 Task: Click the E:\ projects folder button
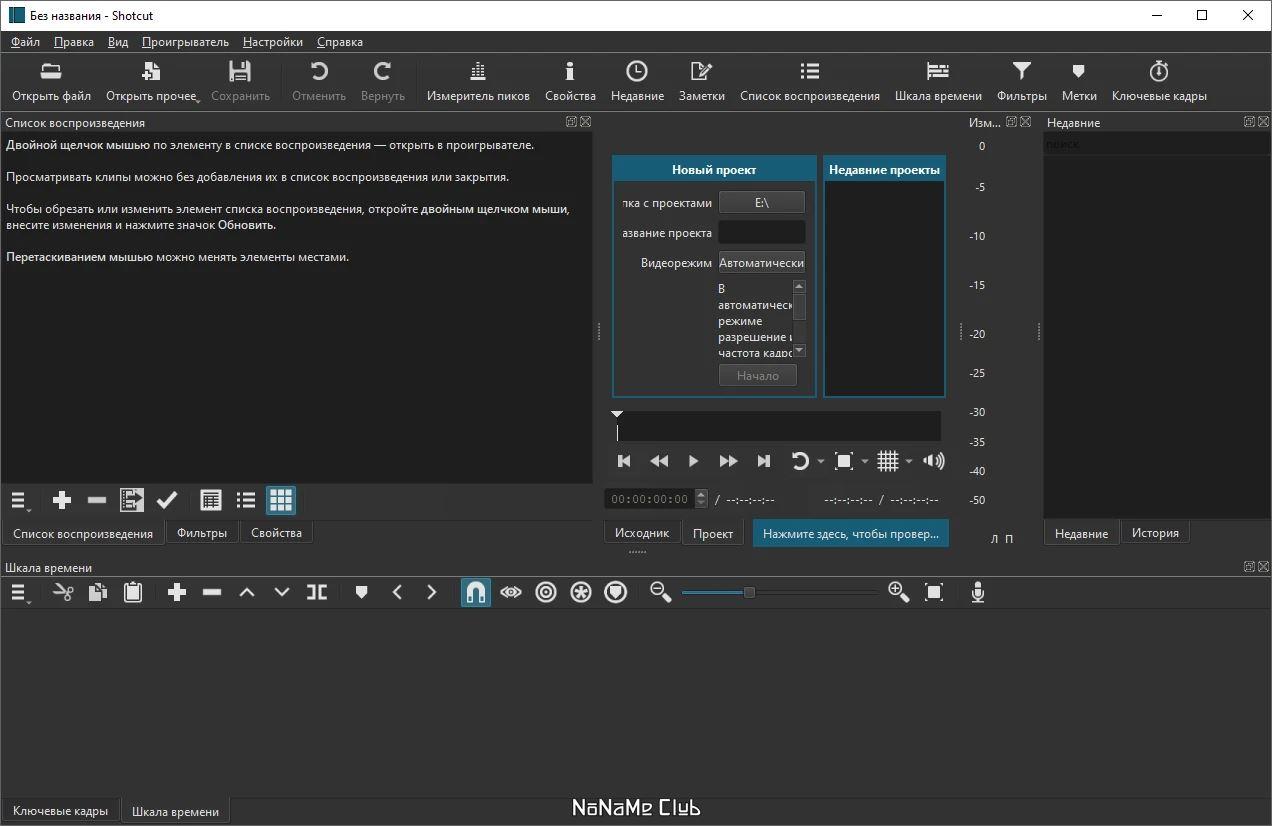point(762,203)
